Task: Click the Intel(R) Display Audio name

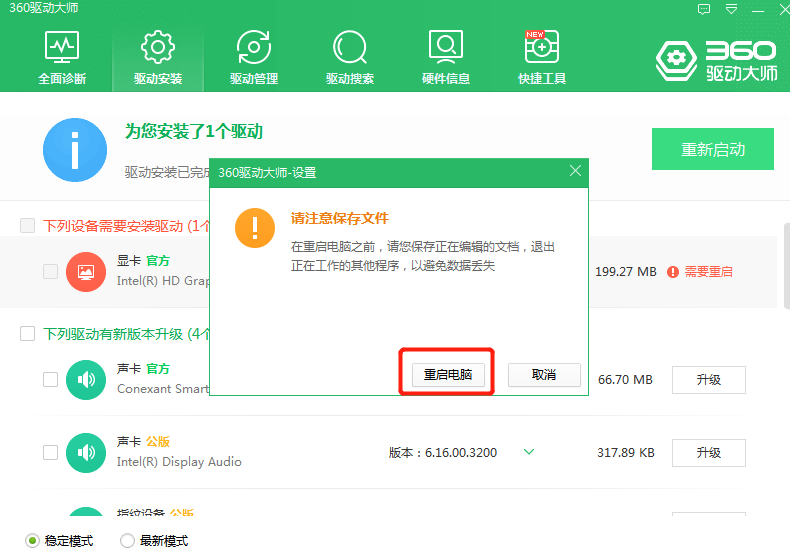Action: tap(179, 462)
